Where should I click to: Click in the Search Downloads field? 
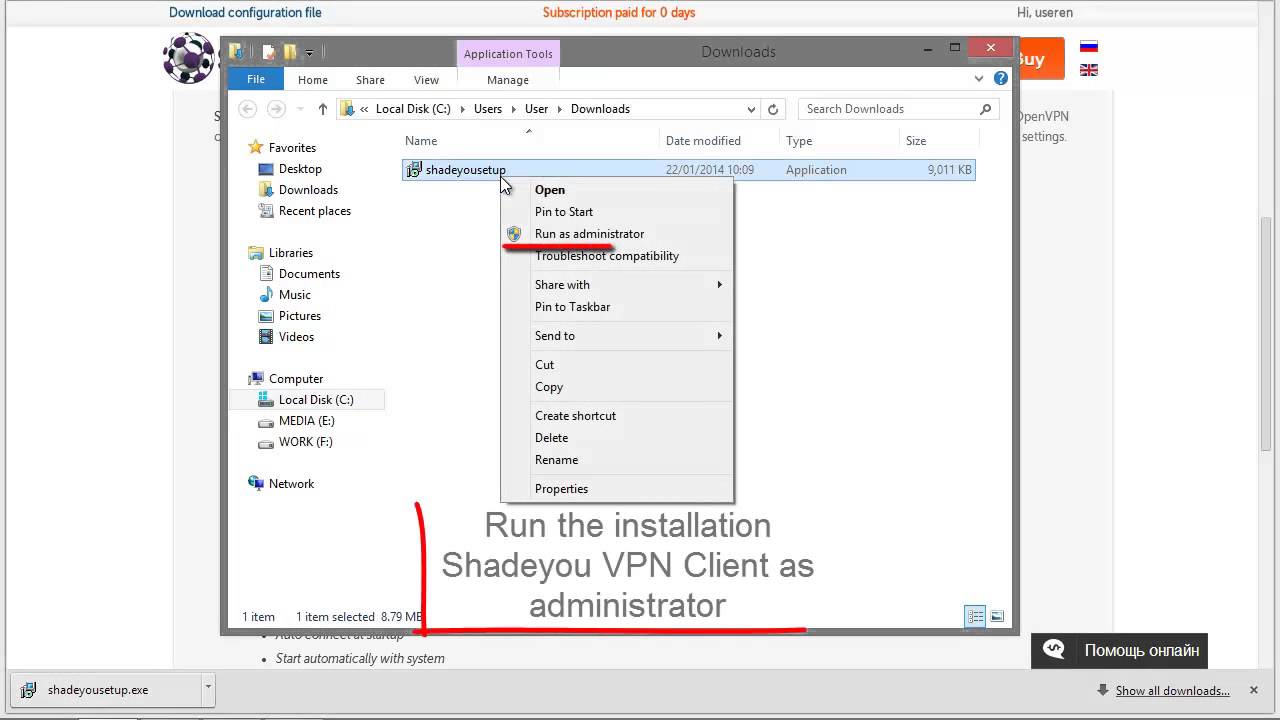point(899,109)
